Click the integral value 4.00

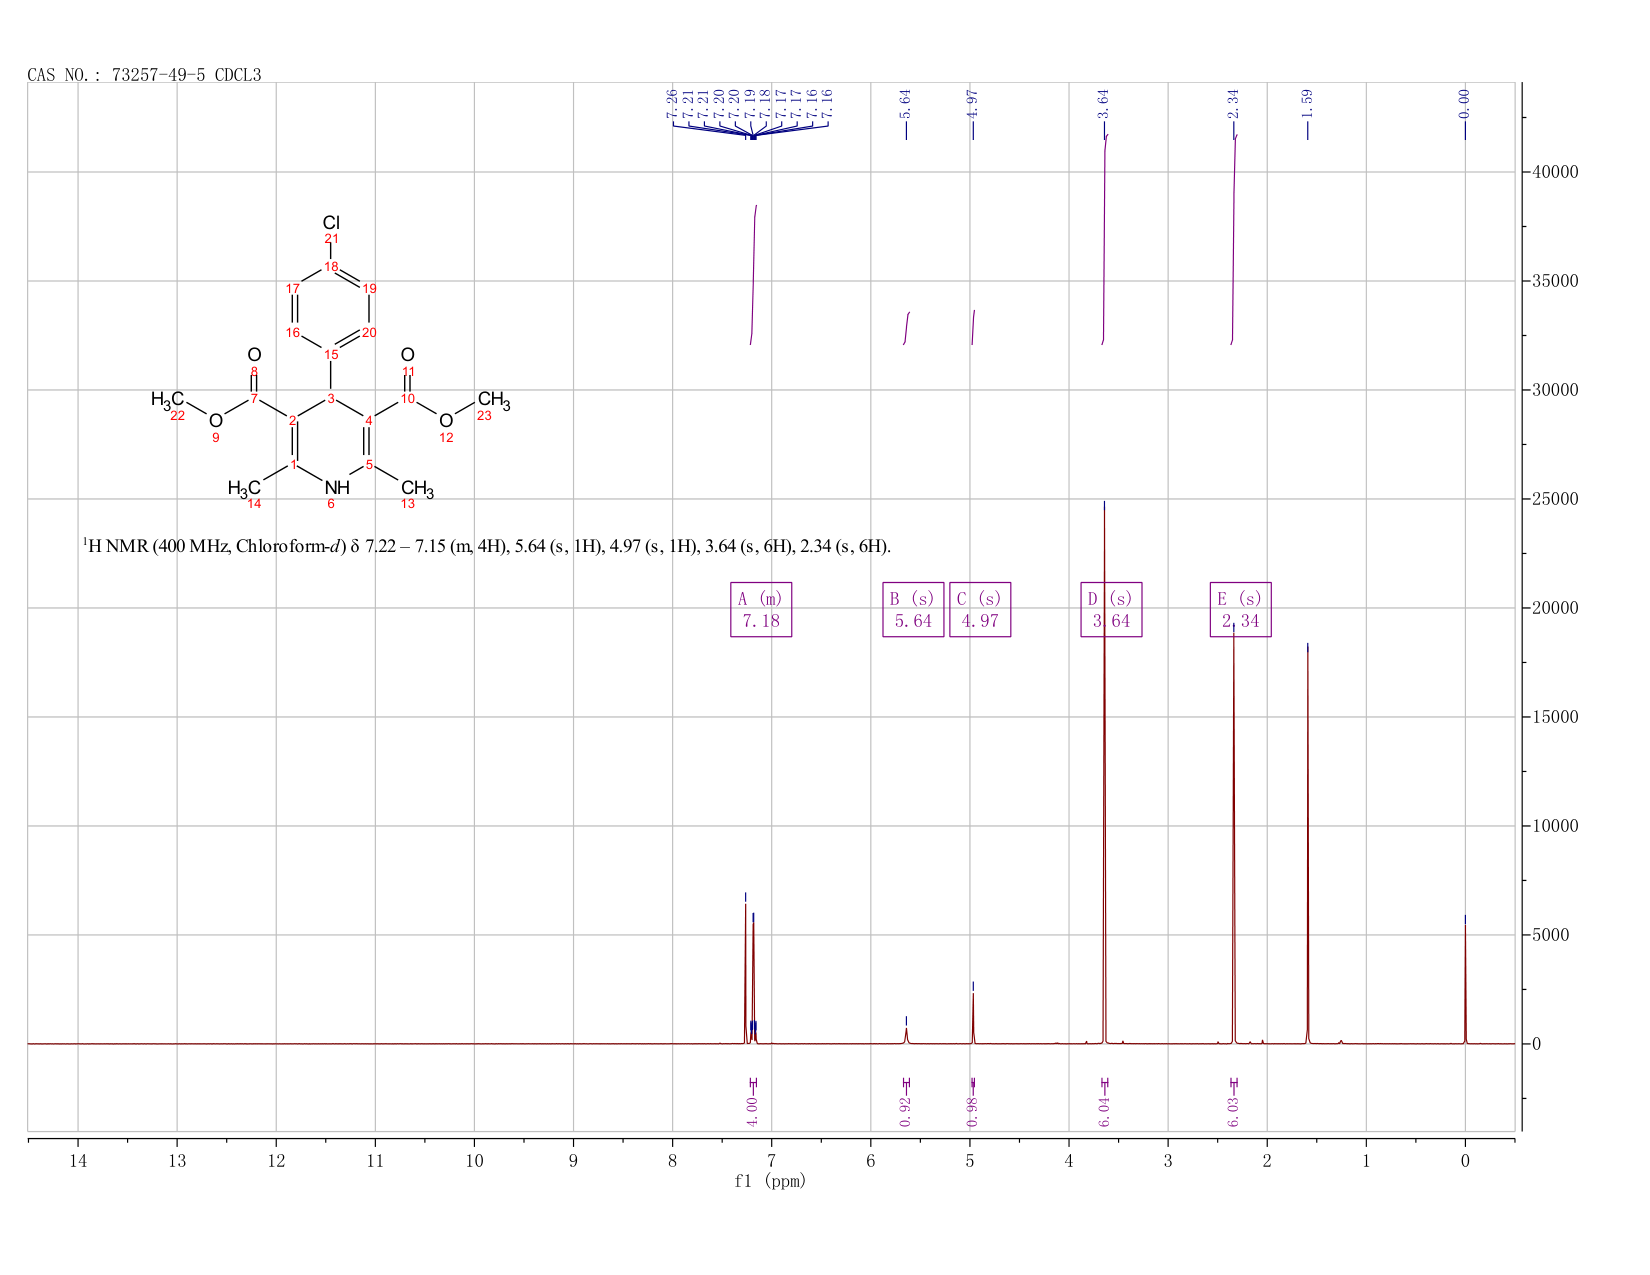752,1111
